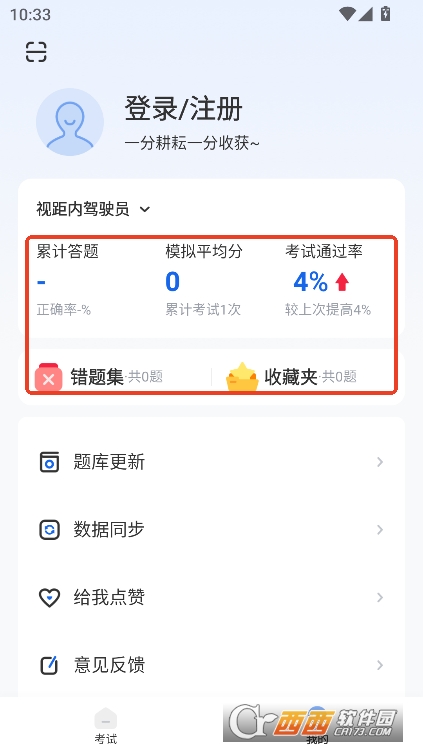This screenshot has width=423, height=752.
Task: Open the 给我点赞 row chevron
Action: (x=380, y=597)
